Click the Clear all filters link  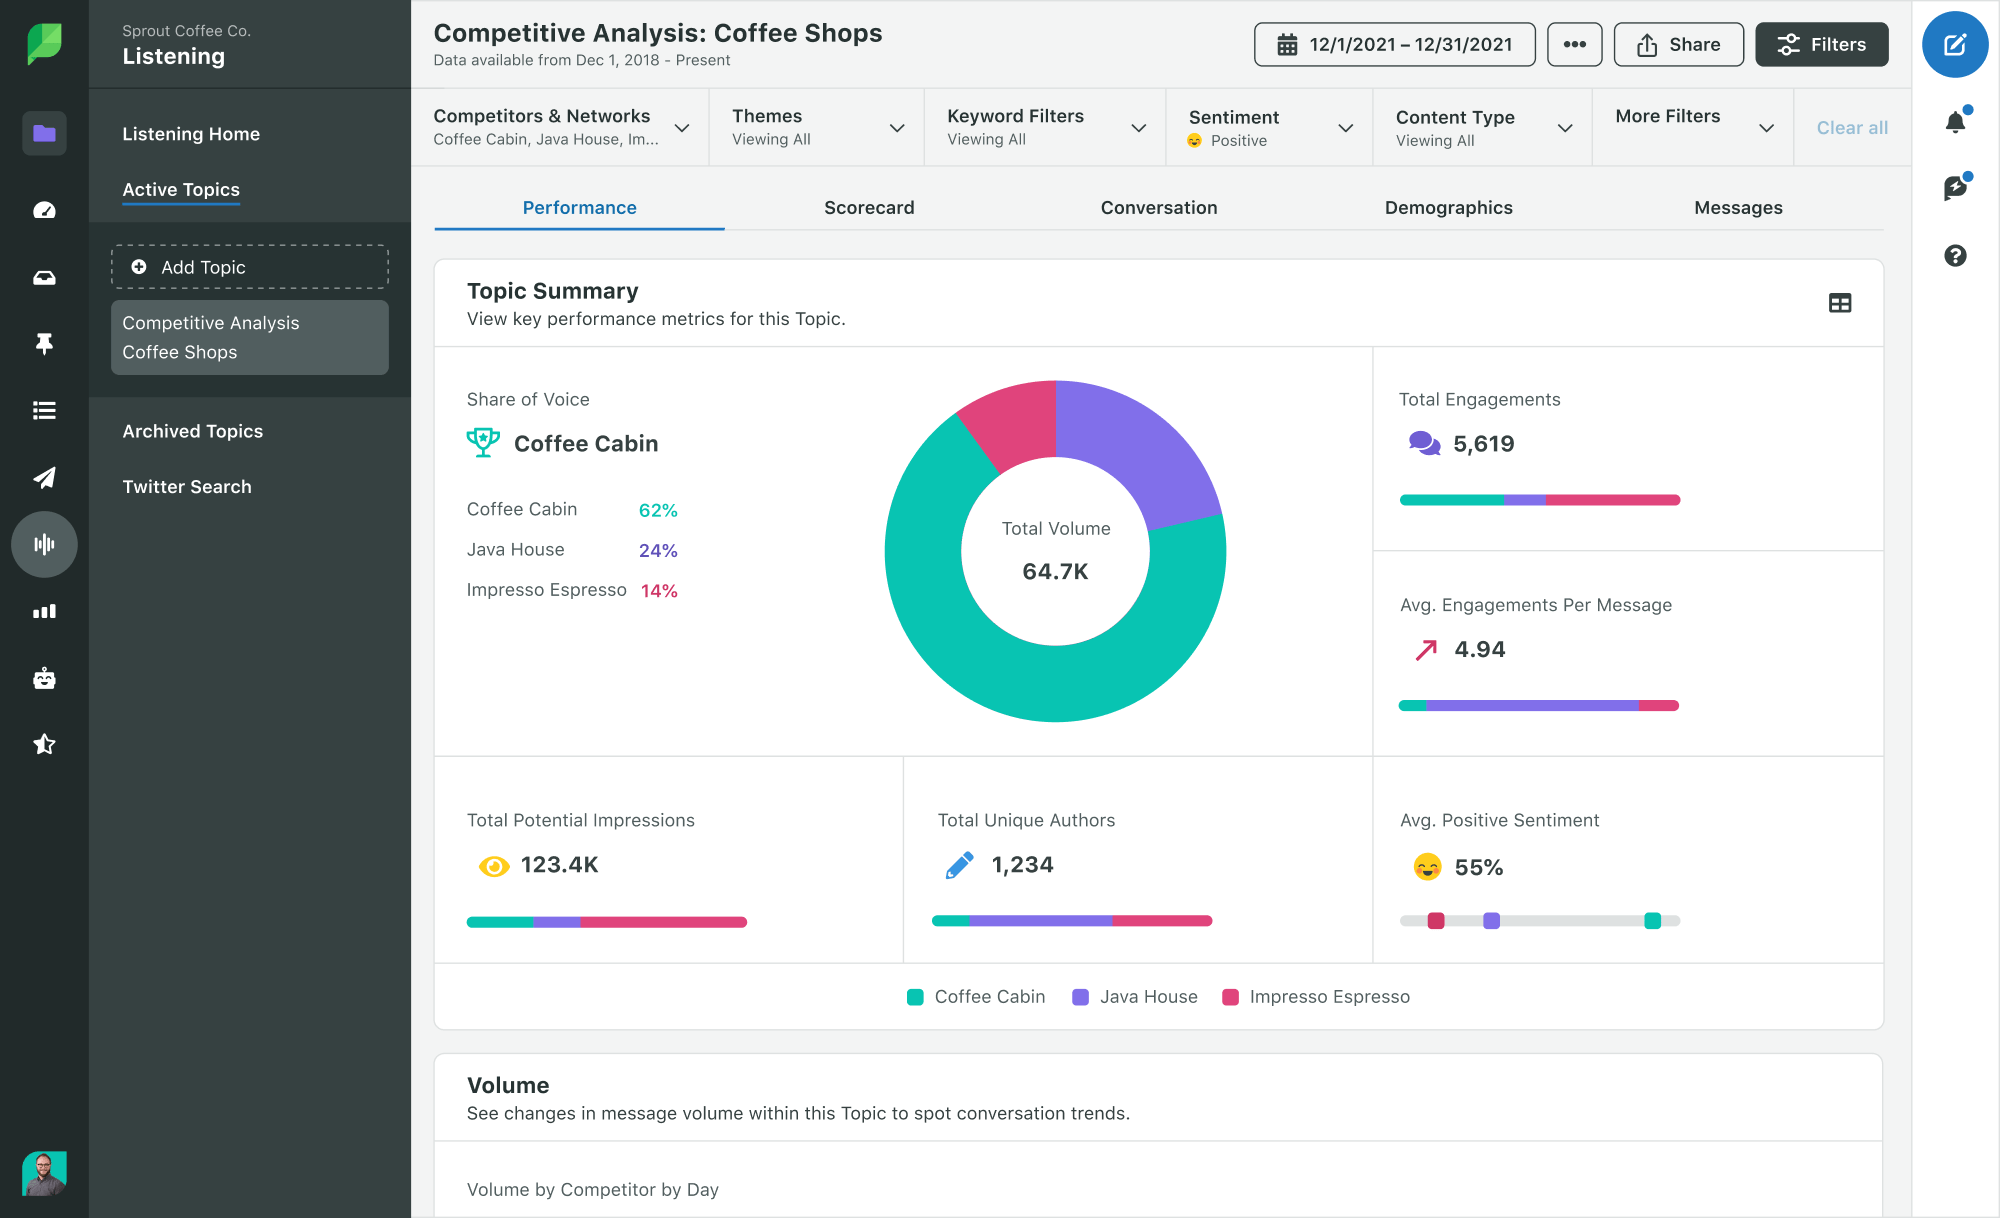(1849, 127)
